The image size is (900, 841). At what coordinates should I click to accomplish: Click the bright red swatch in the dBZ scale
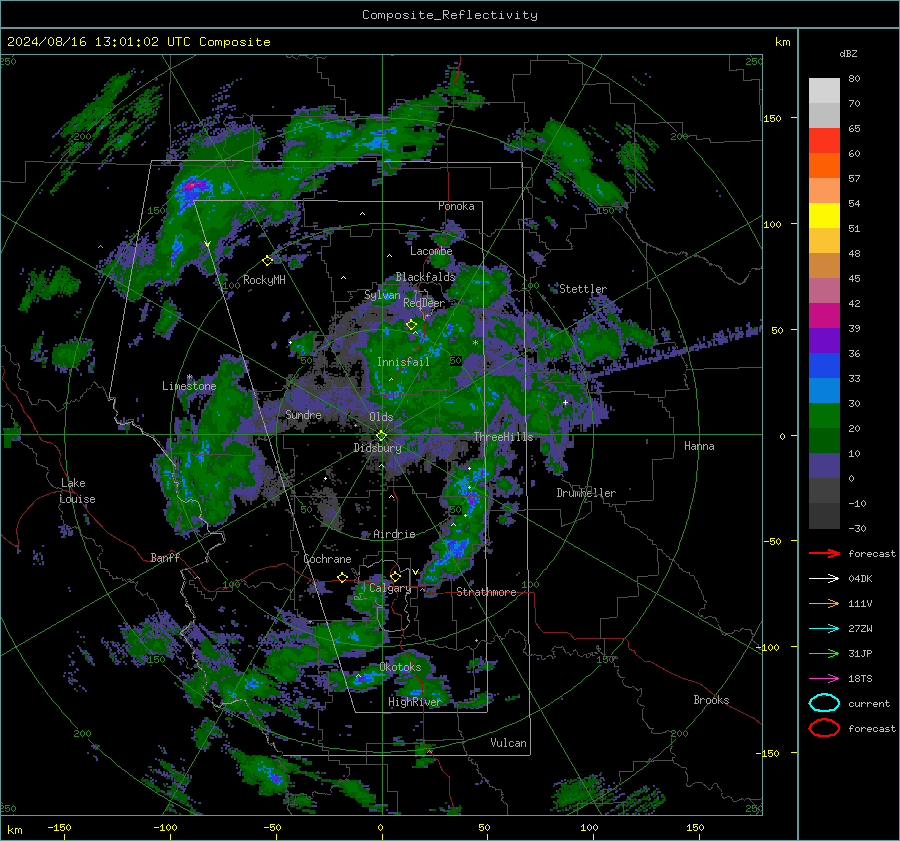pos(824,141)
